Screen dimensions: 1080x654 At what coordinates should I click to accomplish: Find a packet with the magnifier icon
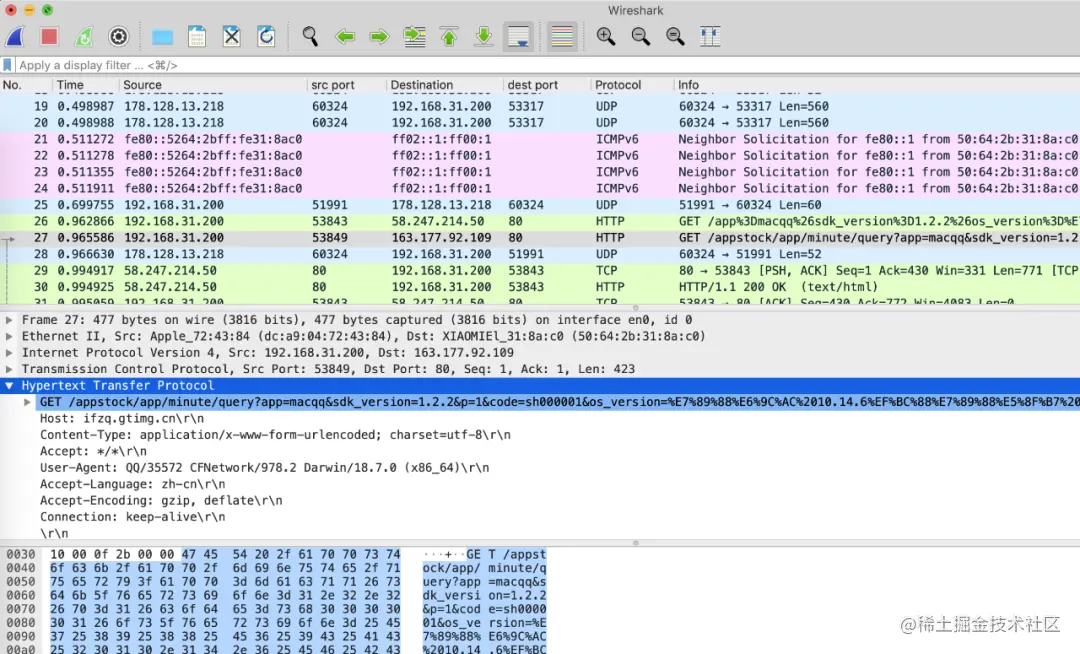pos(310,36)
